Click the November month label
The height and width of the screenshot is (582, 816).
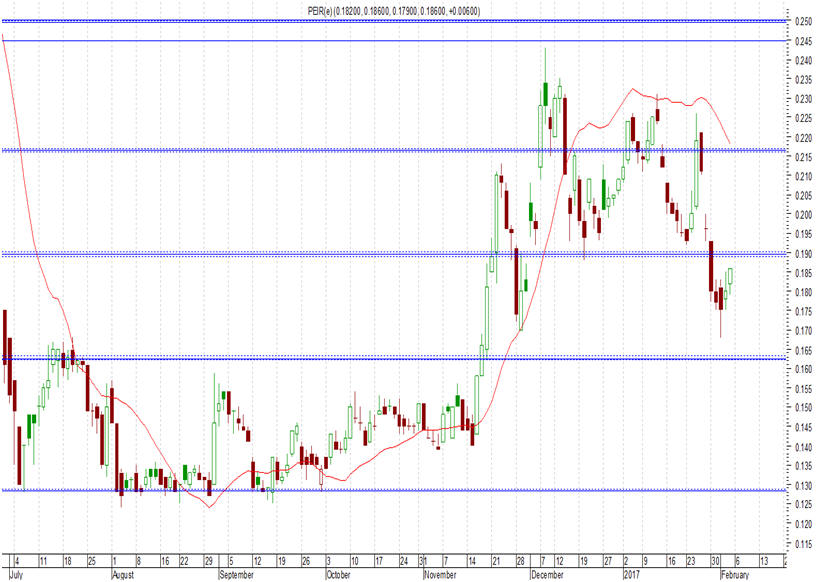coord(440,575)
